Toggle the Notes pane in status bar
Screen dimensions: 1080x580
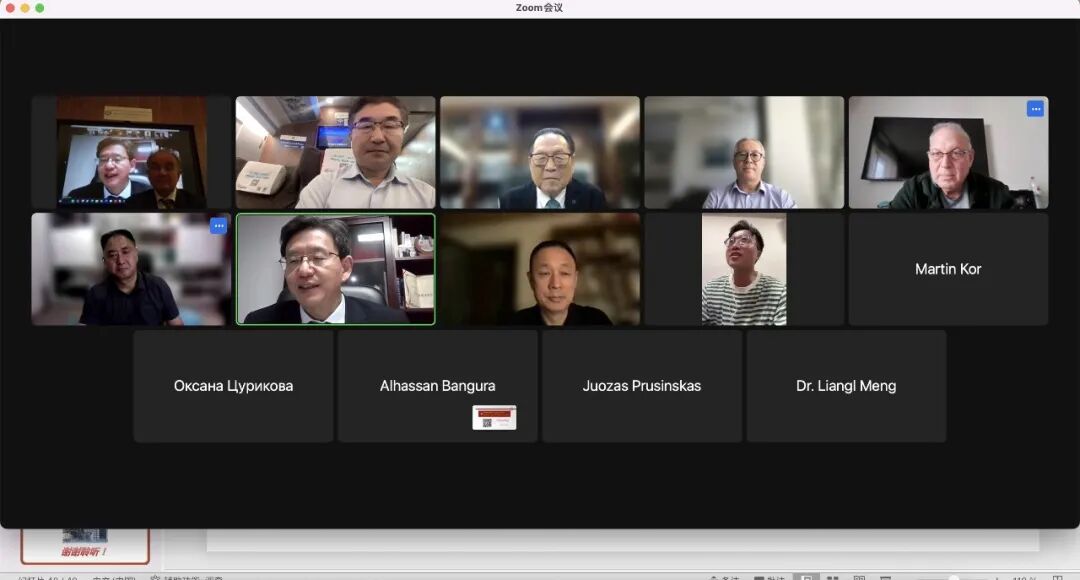724,577
